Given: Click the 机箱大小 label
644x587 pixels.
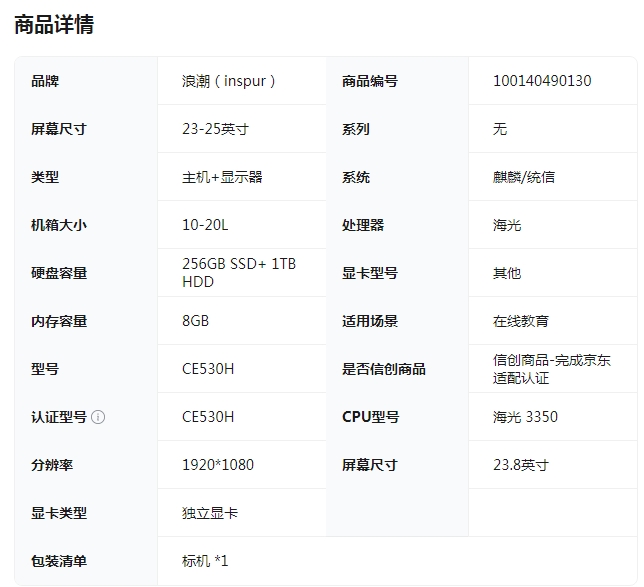Looking at the screenshot, I should click(59, 225).
